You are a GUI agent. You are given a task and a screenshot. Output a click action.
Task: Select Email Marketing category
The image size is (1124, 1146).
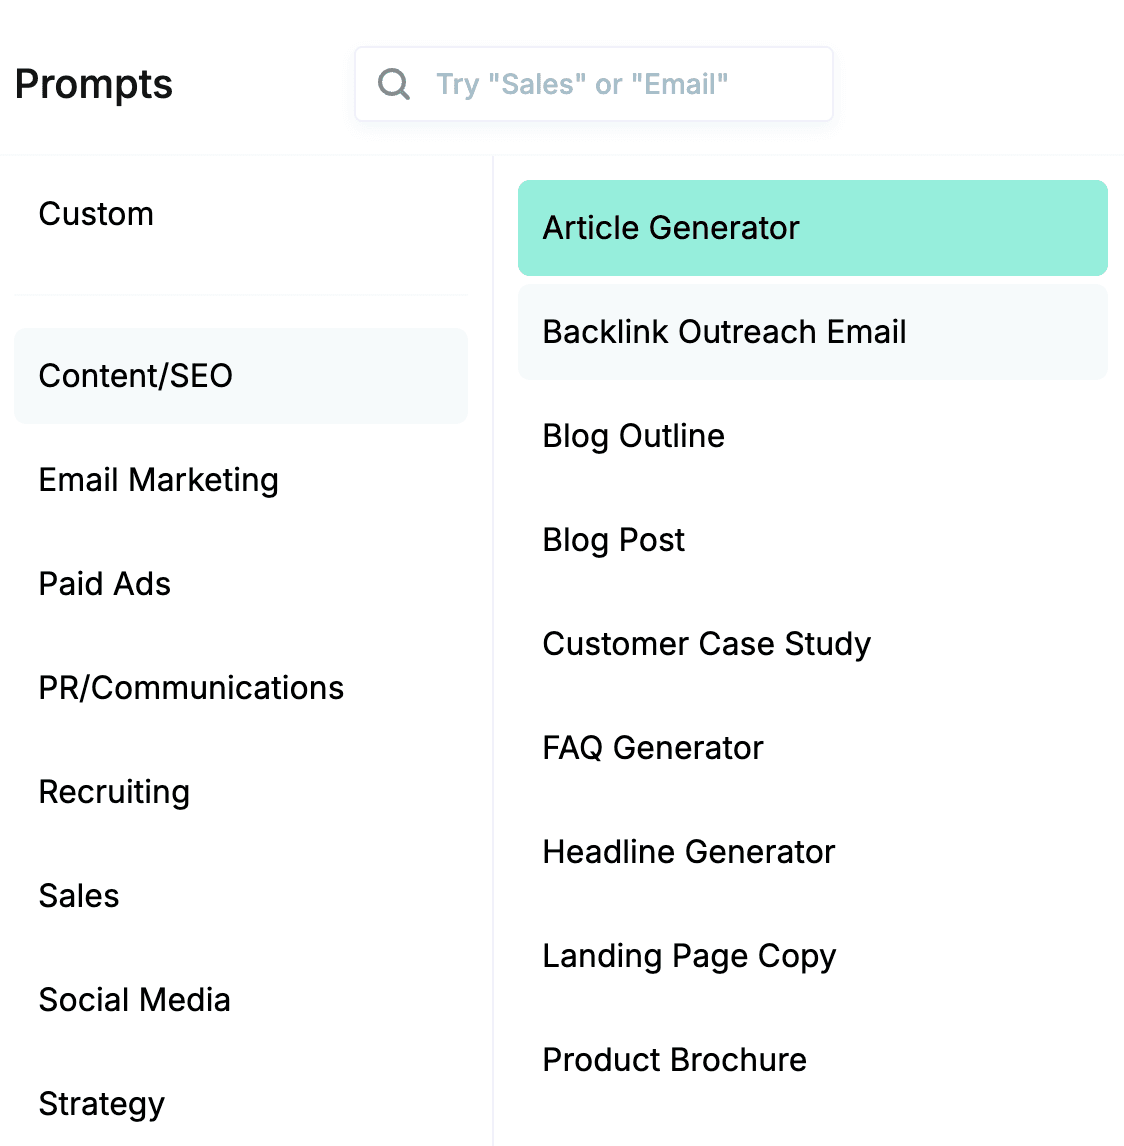pos(159,480)
